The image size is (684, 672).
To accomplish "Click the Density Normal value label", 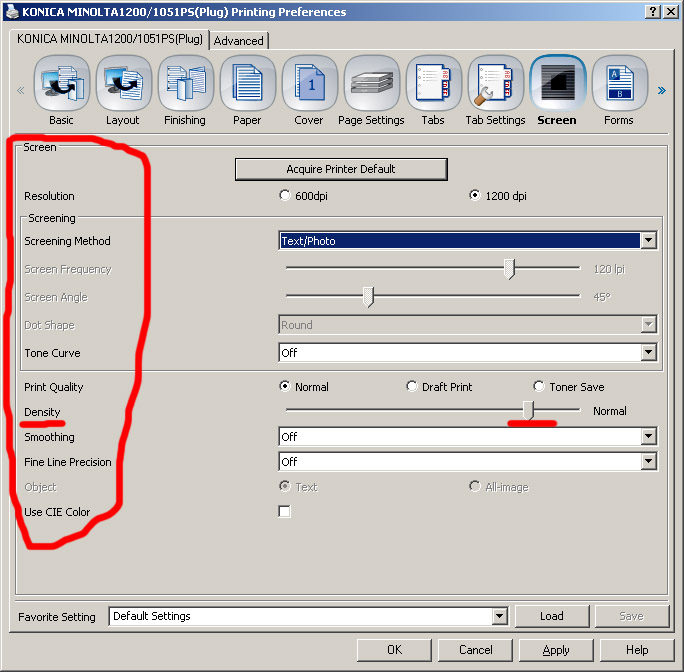I will [x=610, y=411].
